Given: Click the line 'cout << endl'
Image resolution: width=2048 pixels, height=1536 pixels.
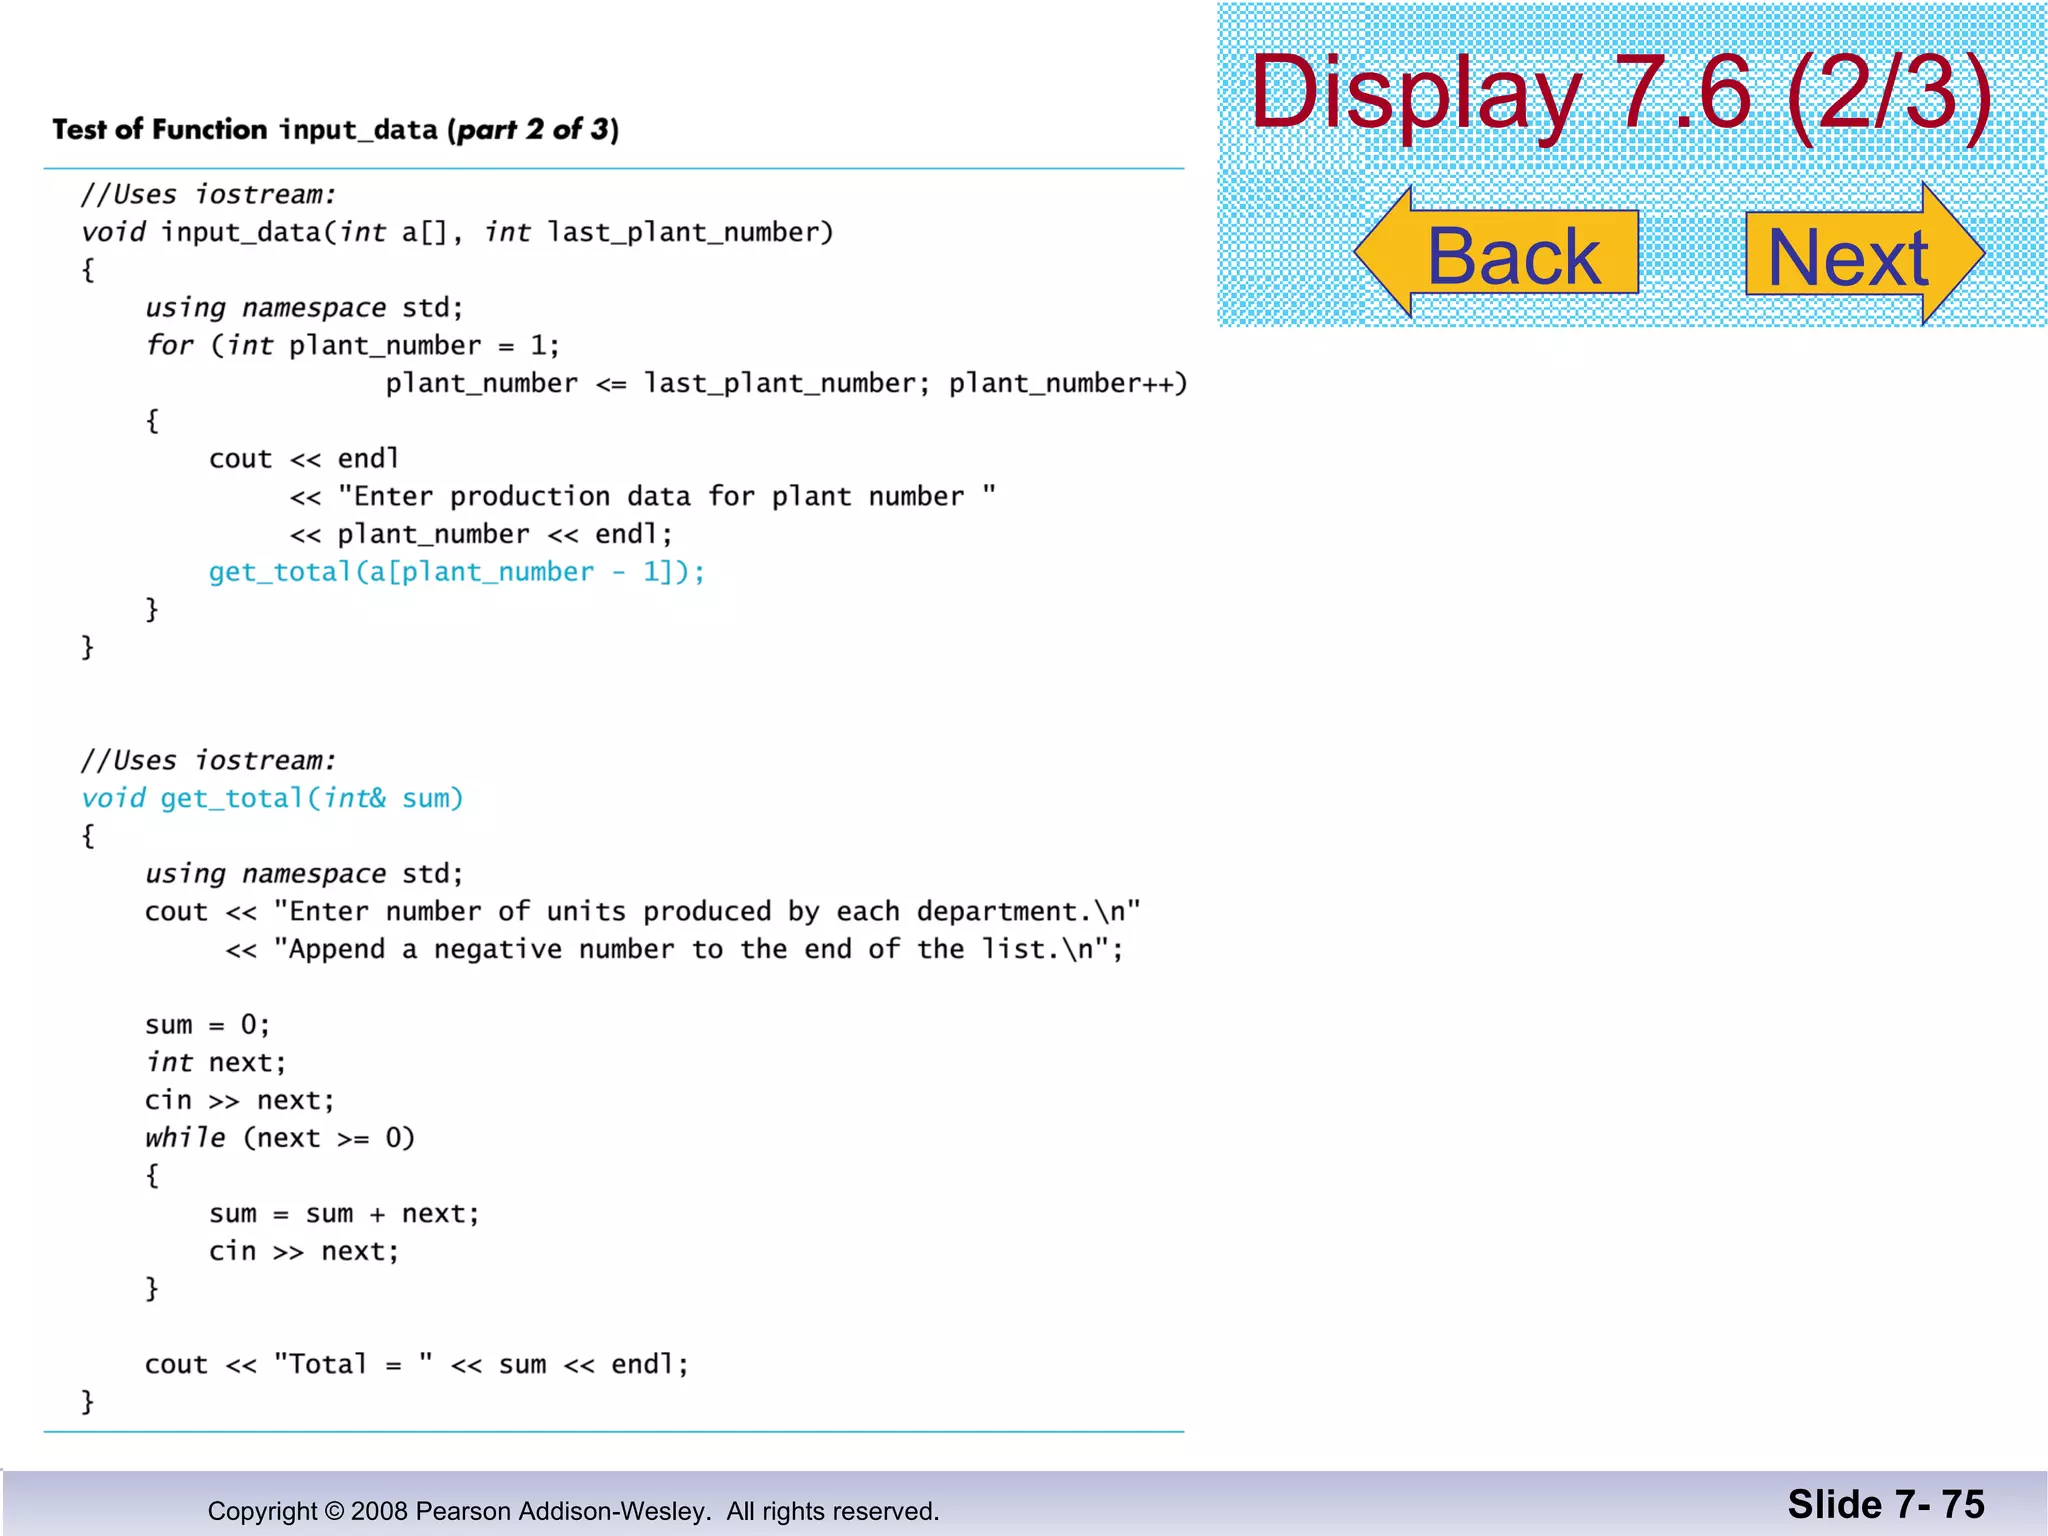Looking at the screenshot, I should pyautogui.click(x=304, y=459).
